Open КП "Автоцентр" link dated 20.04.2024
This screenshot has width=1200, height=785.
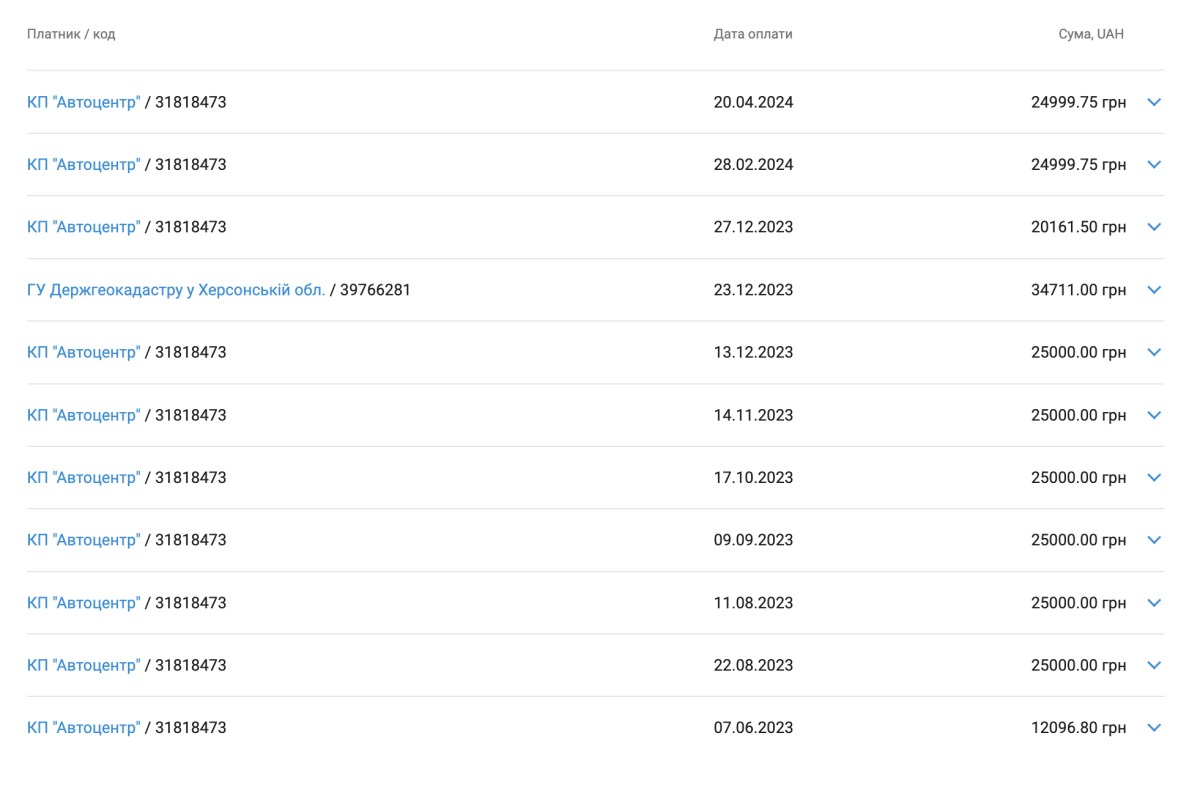tap(83, 102)
